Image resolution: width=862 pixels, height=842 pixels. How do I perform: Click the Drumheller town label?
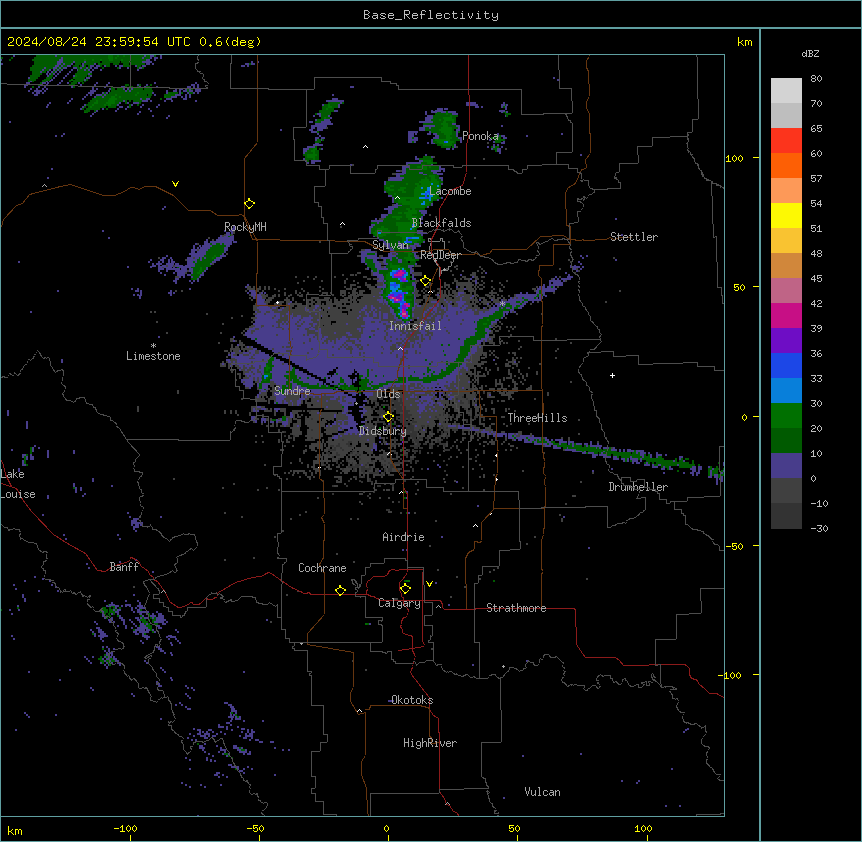click(638, 487)
